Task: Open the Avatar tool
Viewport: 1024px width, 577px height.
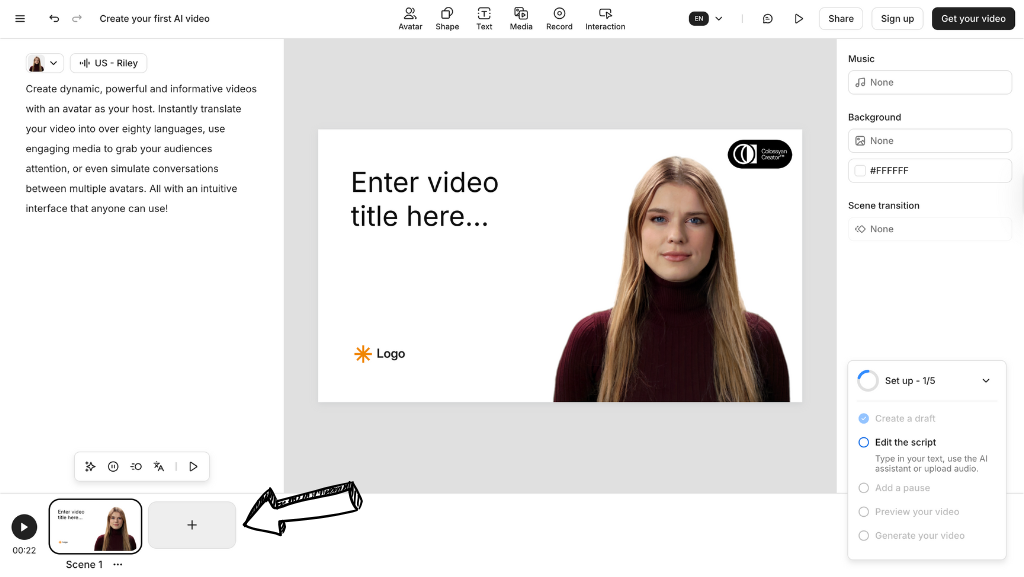Action: click(410, 18)
